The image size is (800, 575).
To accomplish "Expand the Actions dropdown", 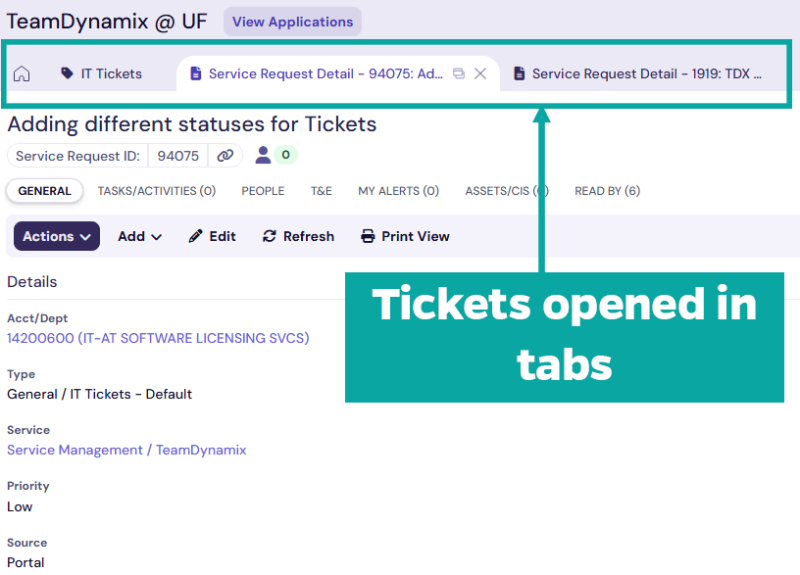I will click(x=57, y=236).
